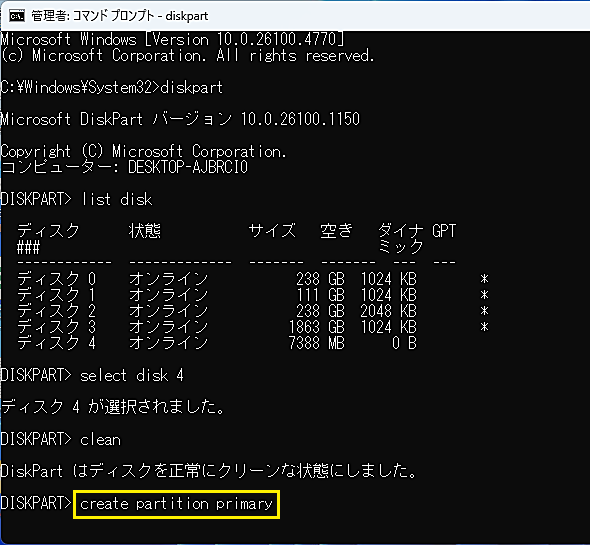The image size is (590, 545).
Task: Click the window title text ending in diskpart
Action: click(119, 16)
